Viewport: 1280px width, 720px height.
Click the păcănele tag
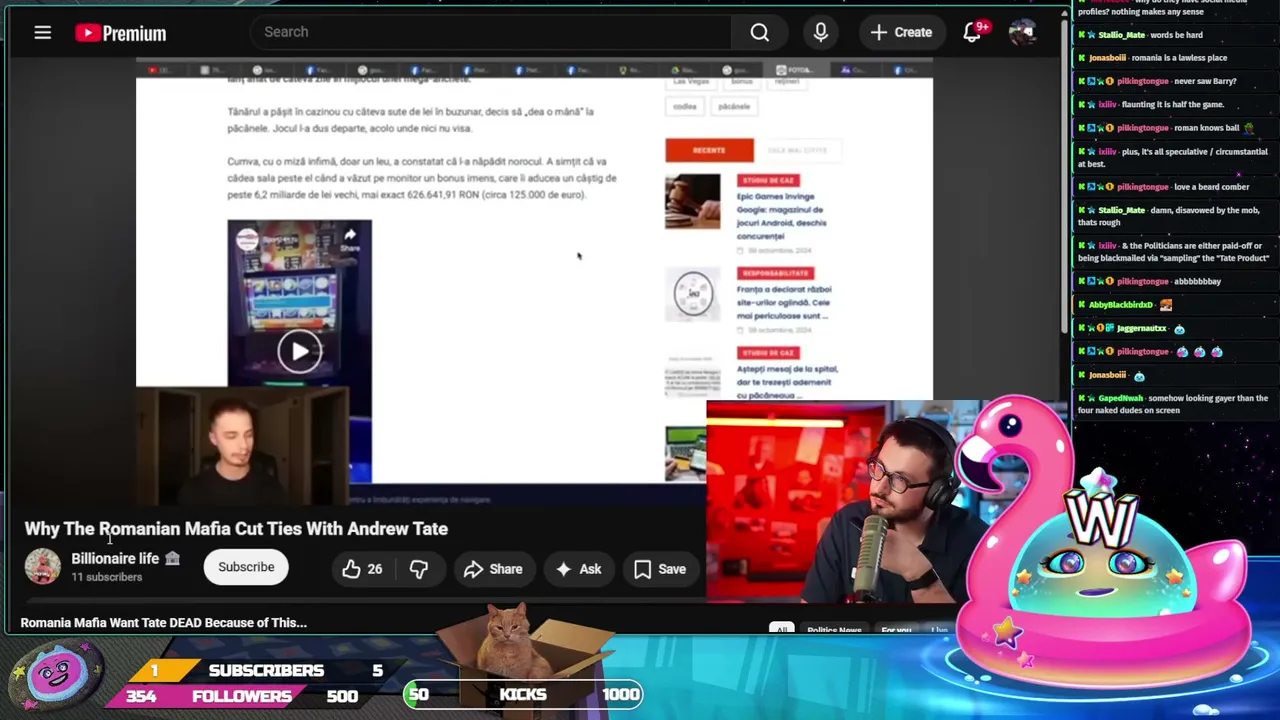pyautogui.click(x=734, y=106)
